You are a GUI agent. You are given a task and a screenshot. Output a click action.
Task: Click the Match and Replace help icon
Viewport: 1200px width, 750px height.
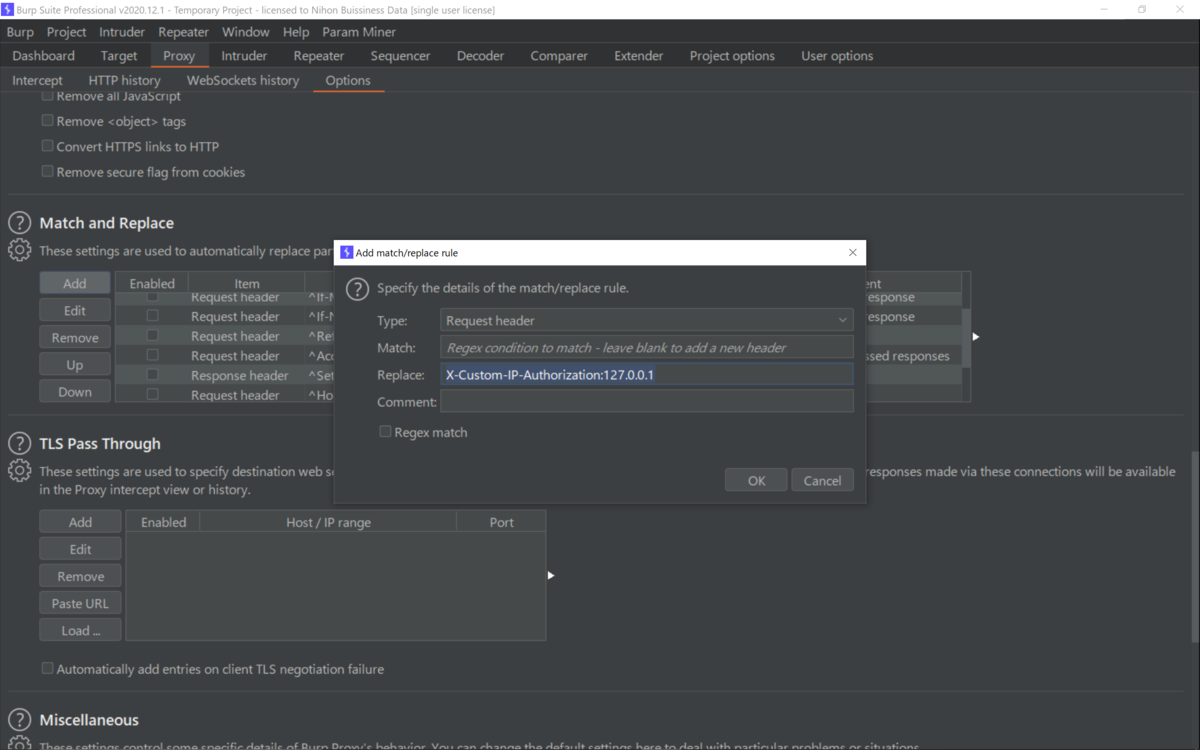click(20, 223)
